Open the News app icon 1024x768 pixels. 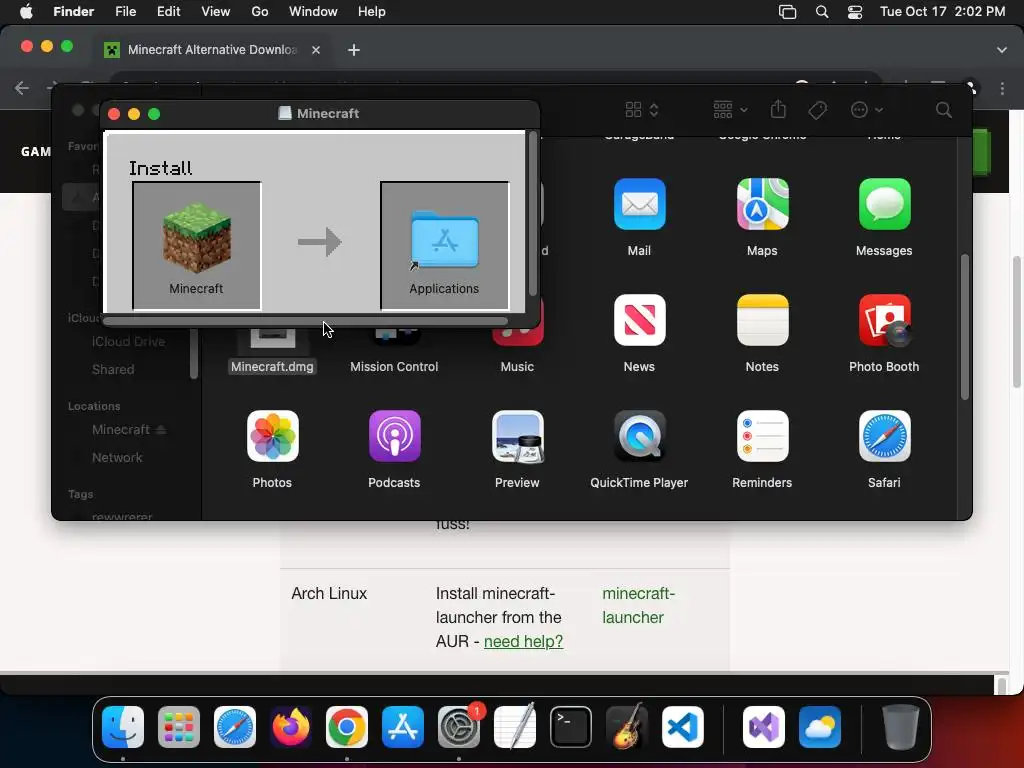coord(639,320)
